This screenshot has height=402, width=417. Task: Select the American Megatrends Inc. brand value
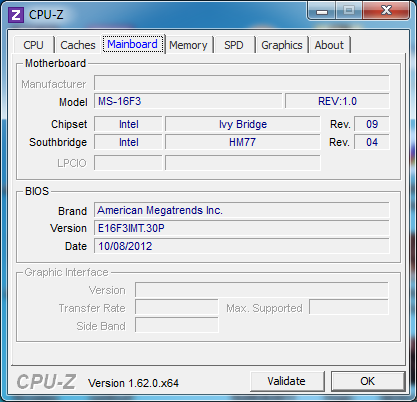[x=242, y=210]
